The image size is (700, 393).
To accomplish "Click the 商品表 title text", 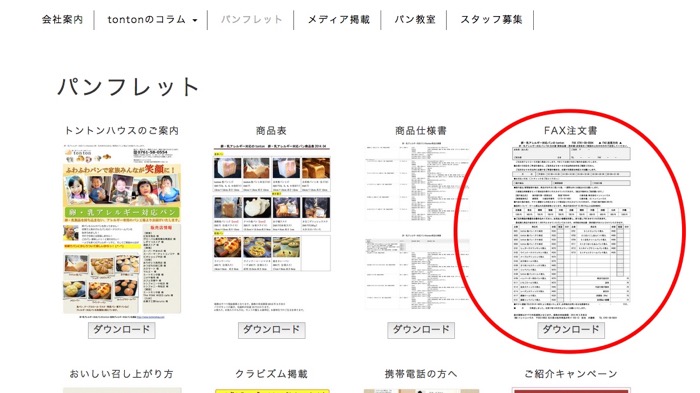I will pyautogui.click(x=271, y=130).
